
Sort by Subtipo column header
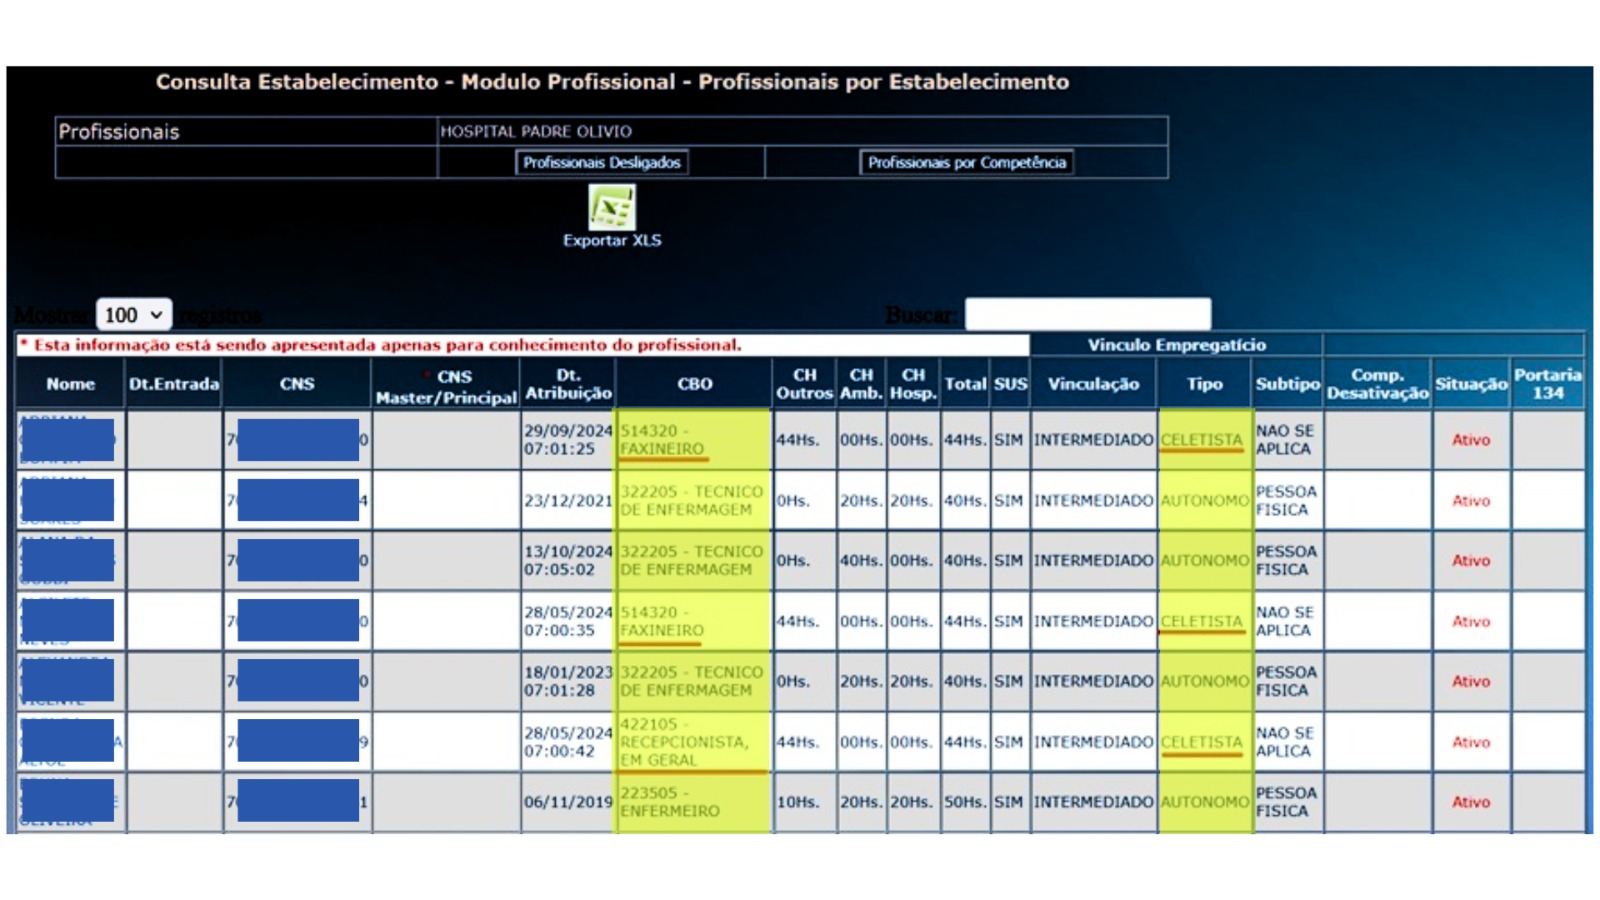[x=1287, y=384]
